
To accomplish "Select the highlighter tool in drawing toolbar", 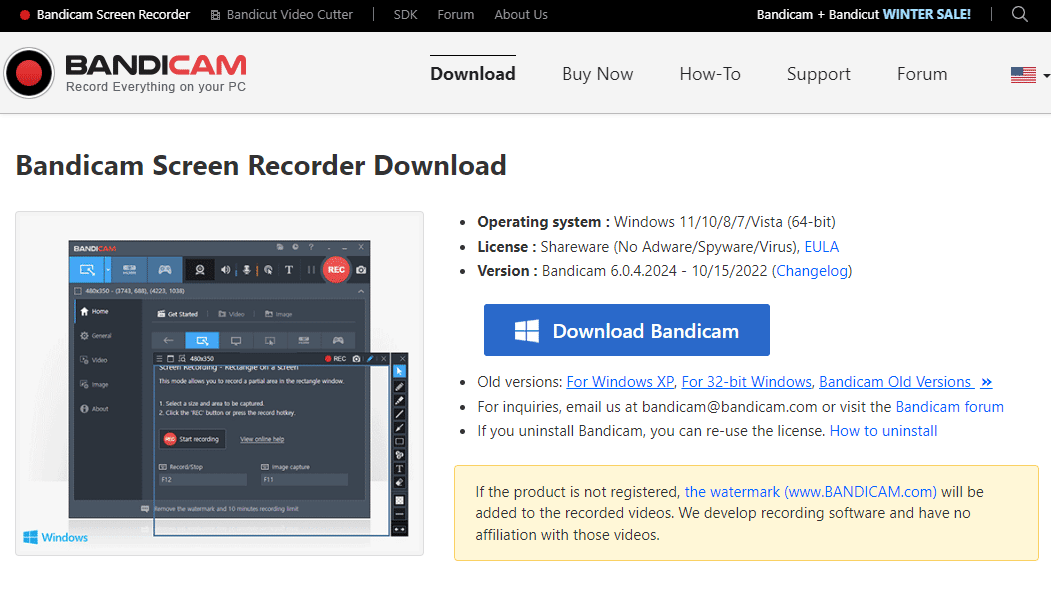I will (399, 400).
